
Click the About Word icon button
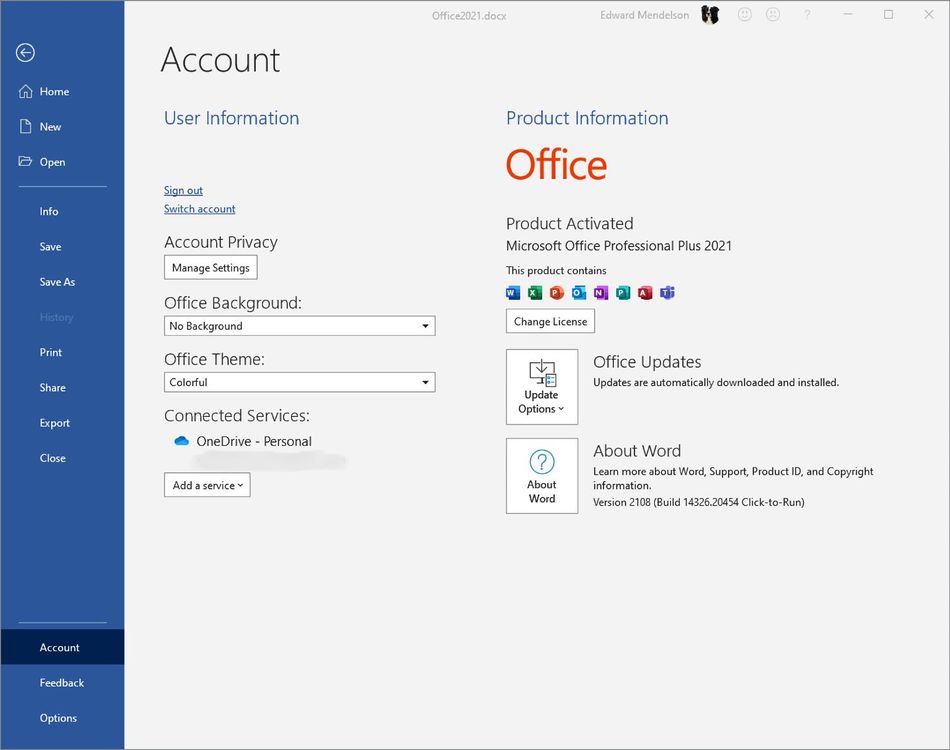coord(541,475)
